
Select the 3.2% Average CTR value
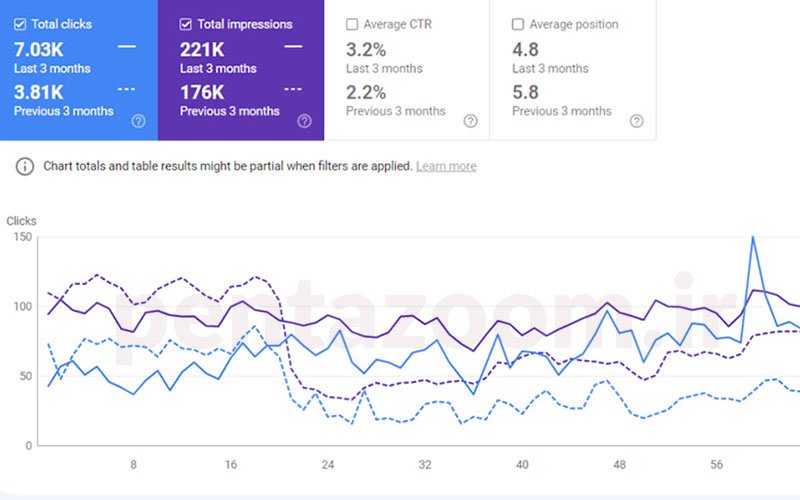[366, 49]
